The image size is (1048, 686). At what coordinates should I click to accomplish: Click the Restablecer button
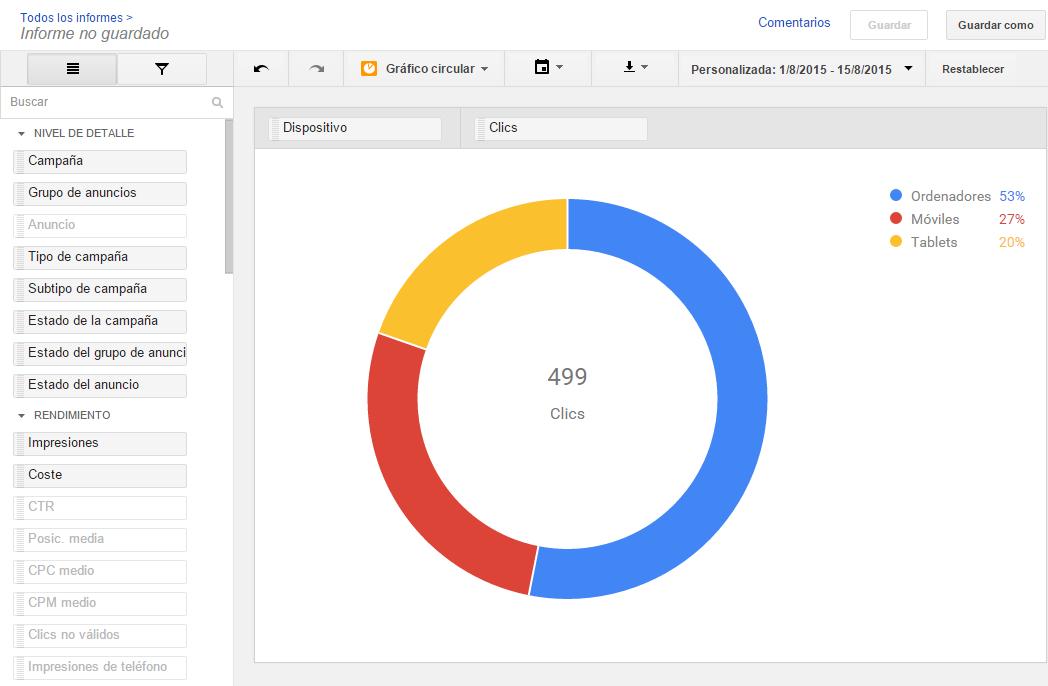pos(972,69)
